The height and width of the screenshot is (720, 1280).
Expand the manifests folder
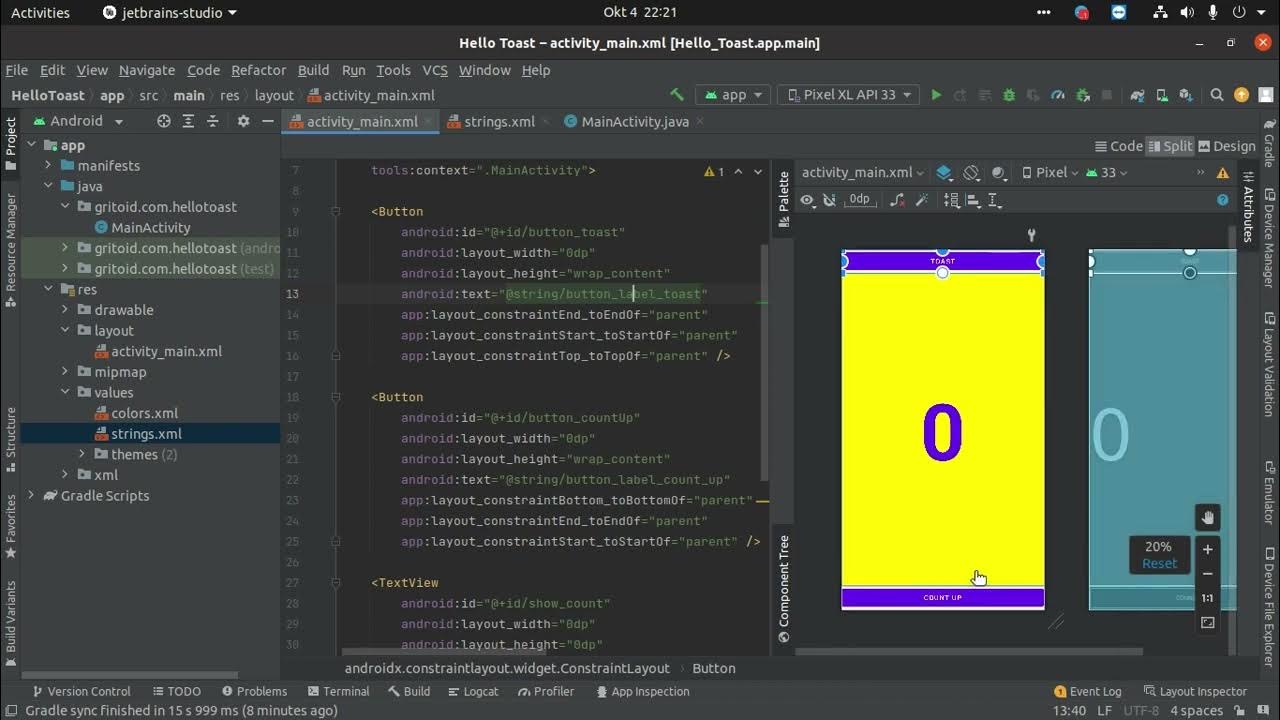(x=48, y=165)
